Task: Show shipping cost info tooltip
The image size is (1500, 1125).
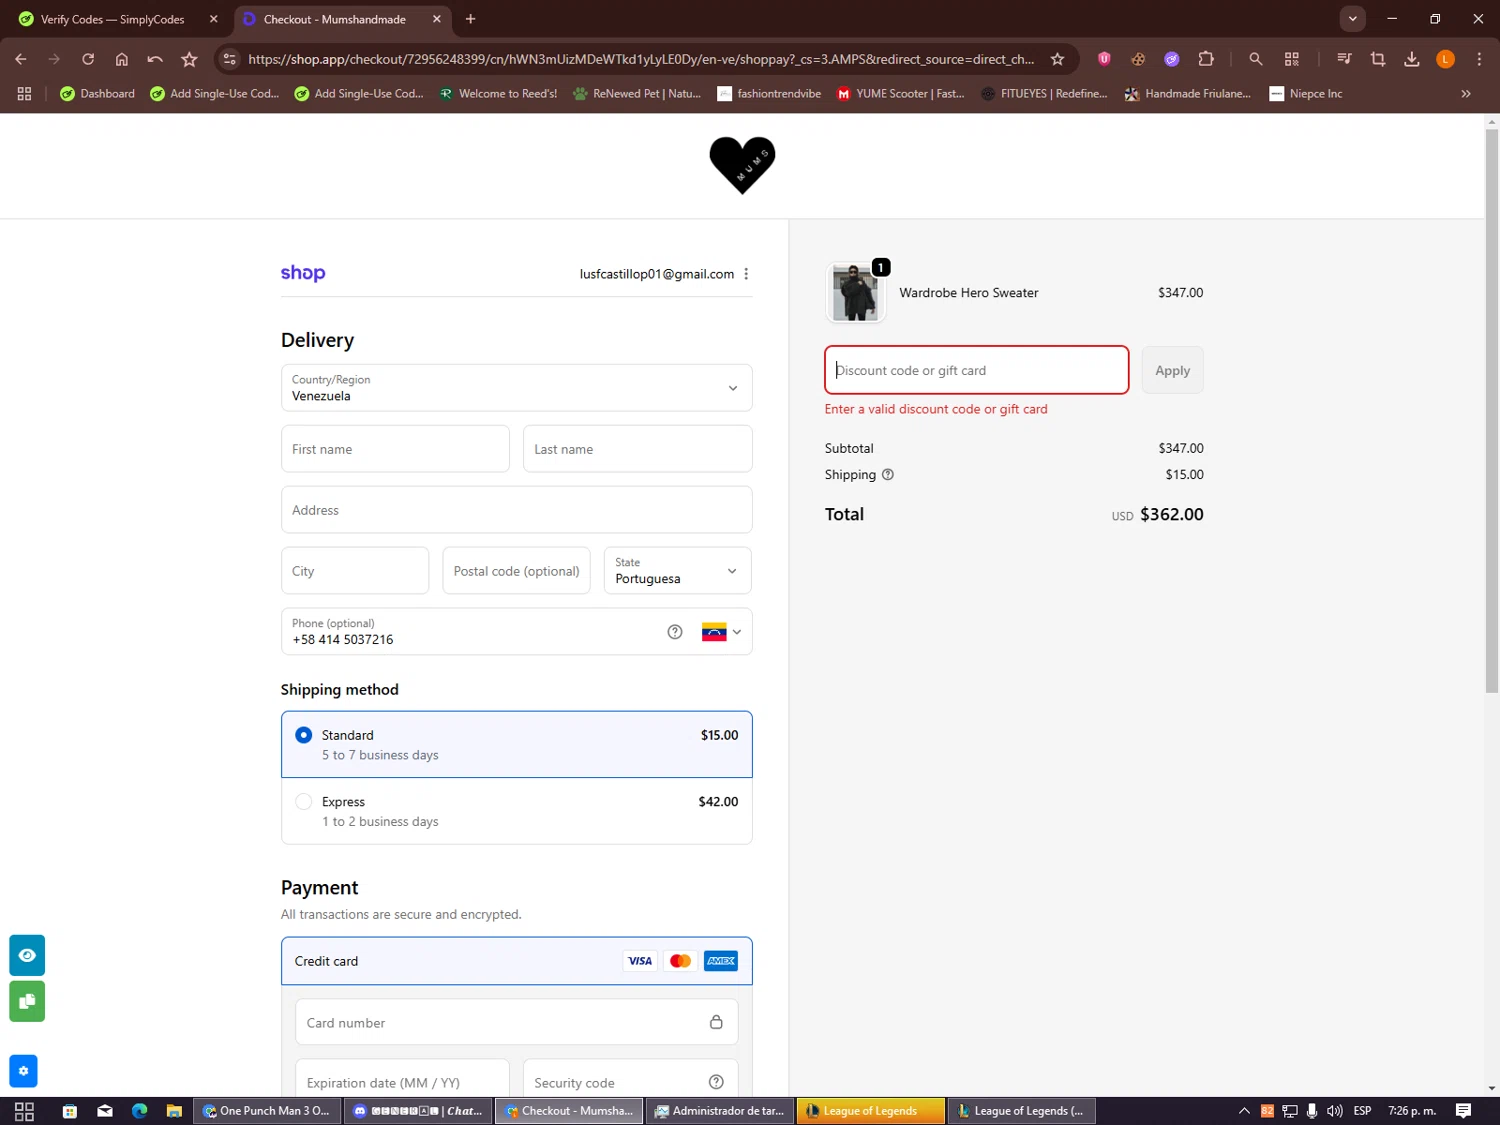Action: click(x=888, y=475)
